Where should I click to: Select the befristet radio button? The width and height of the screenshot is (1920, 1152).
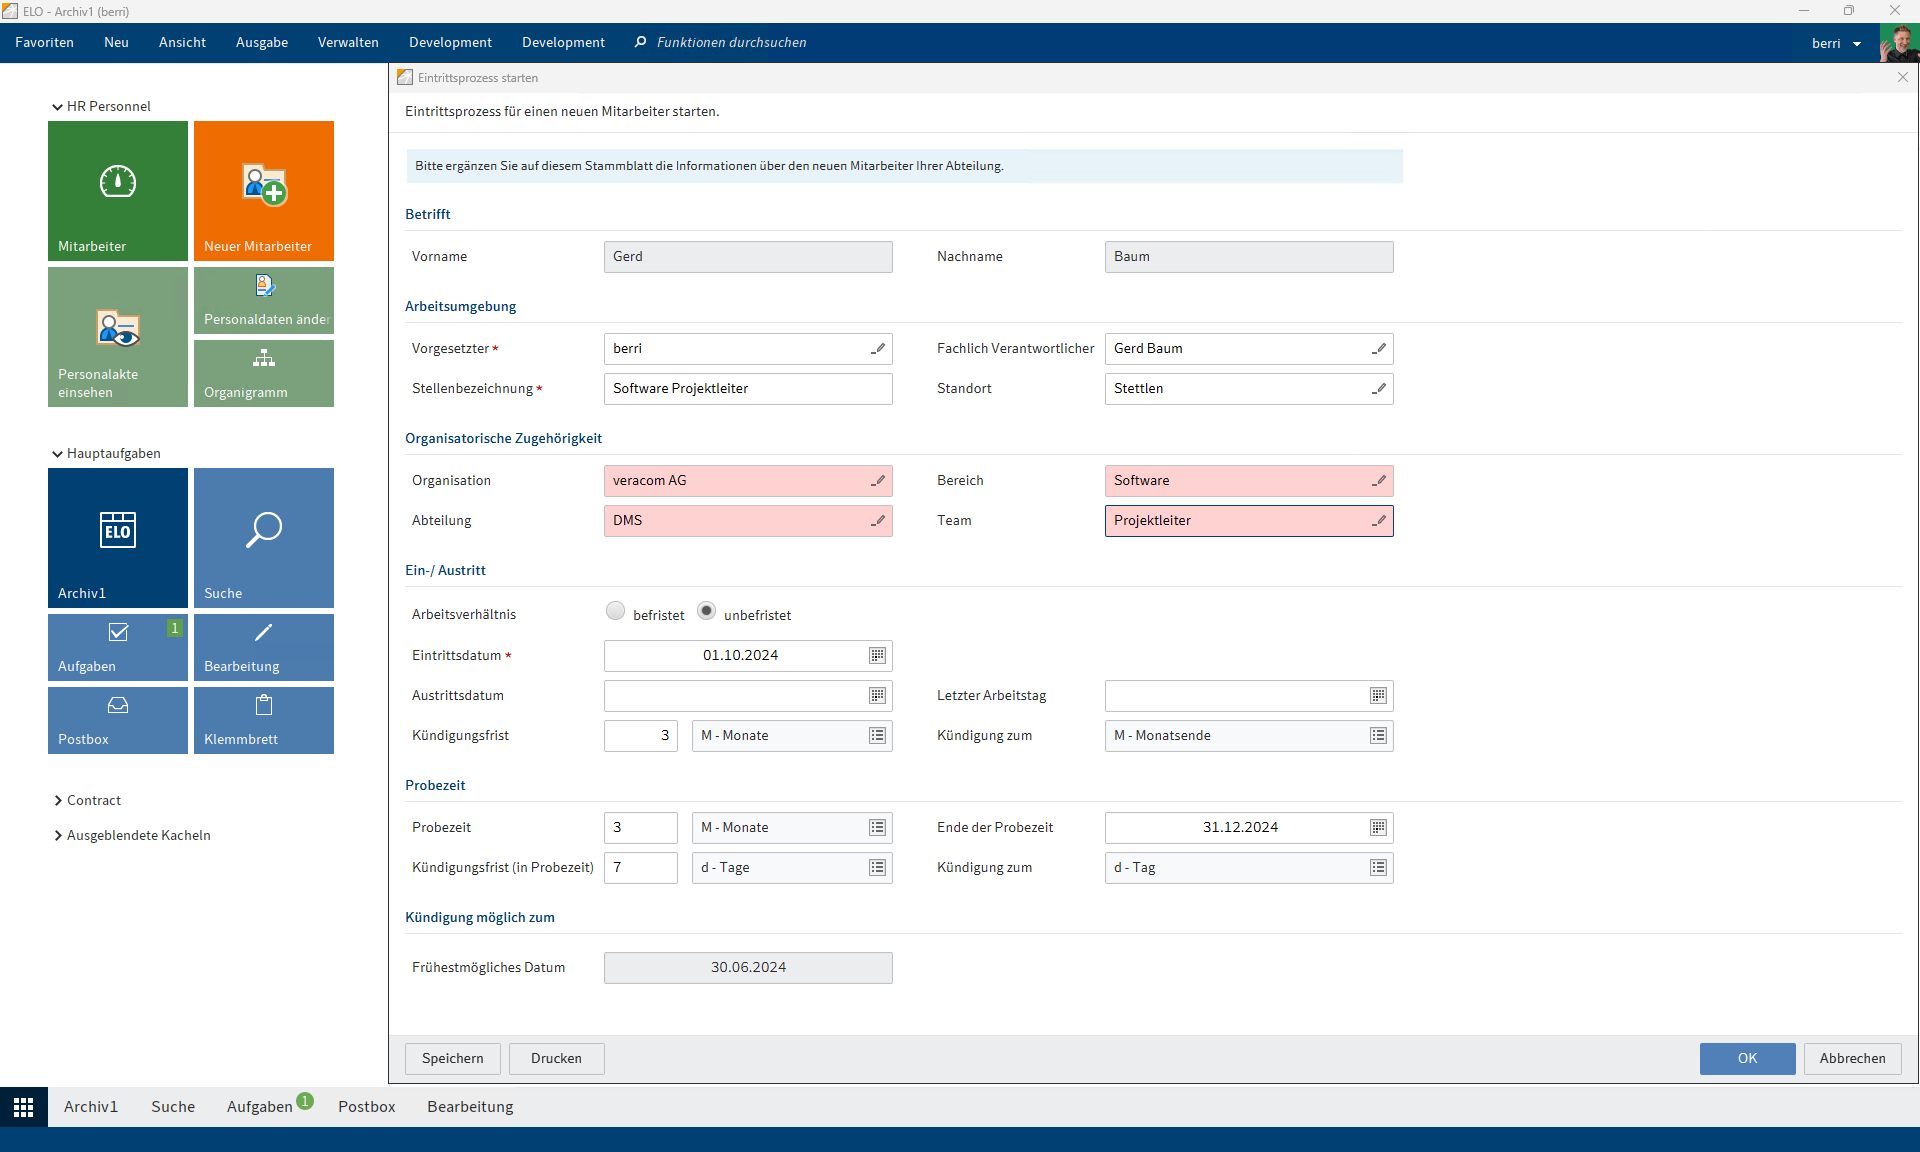coord(615,611)
